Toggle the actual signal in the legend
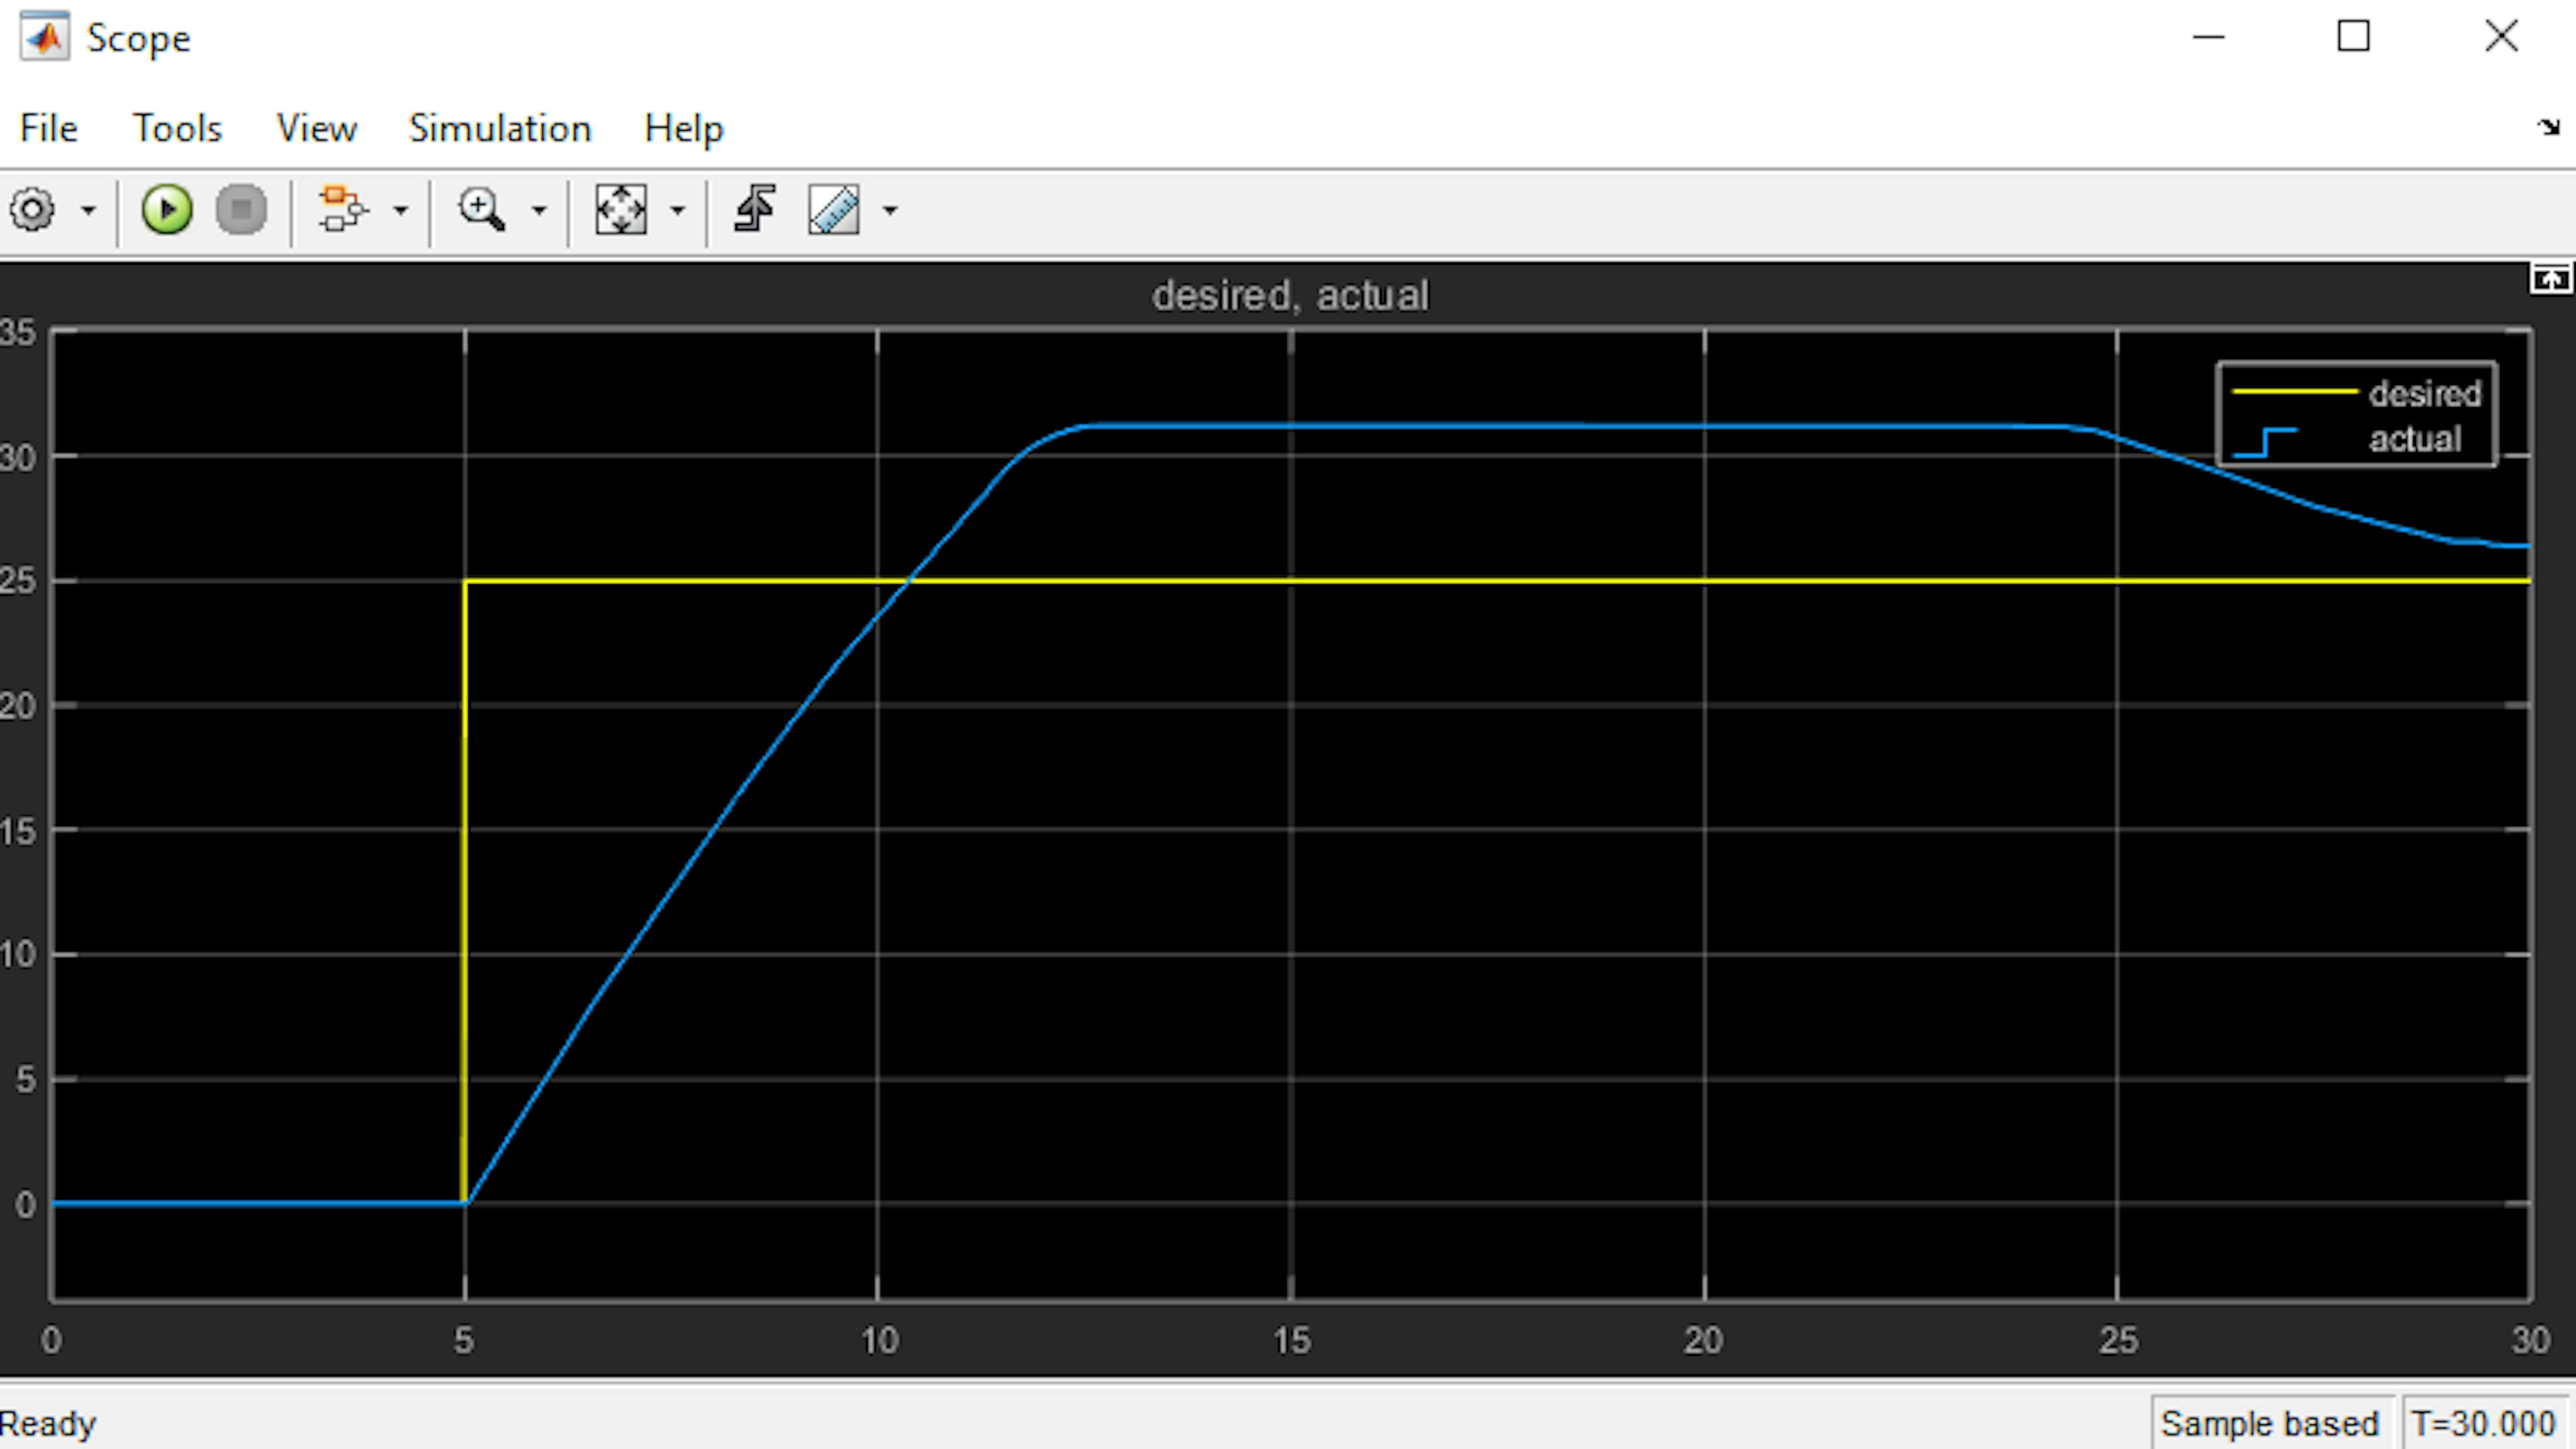 [x=2414, y=439]
